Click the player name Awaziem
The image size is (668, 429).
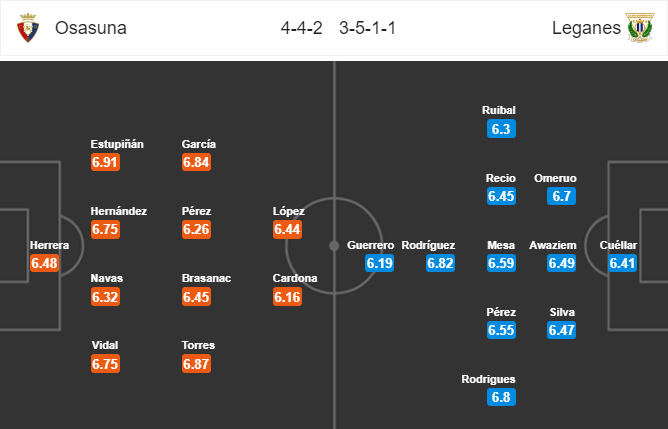point(562,245)
